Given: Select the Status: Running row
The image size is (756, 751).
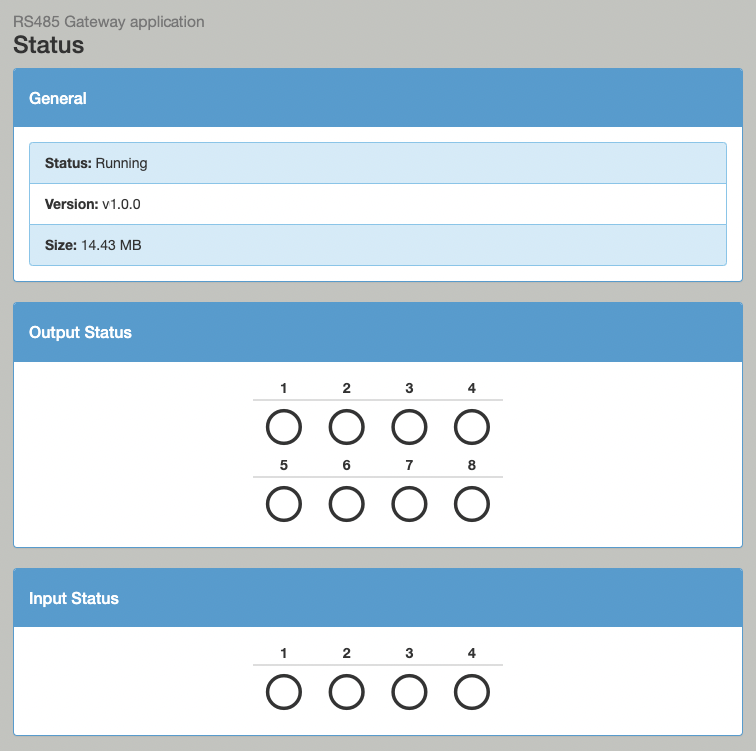Looking at the screenshot, I should [x=377, y=163].
